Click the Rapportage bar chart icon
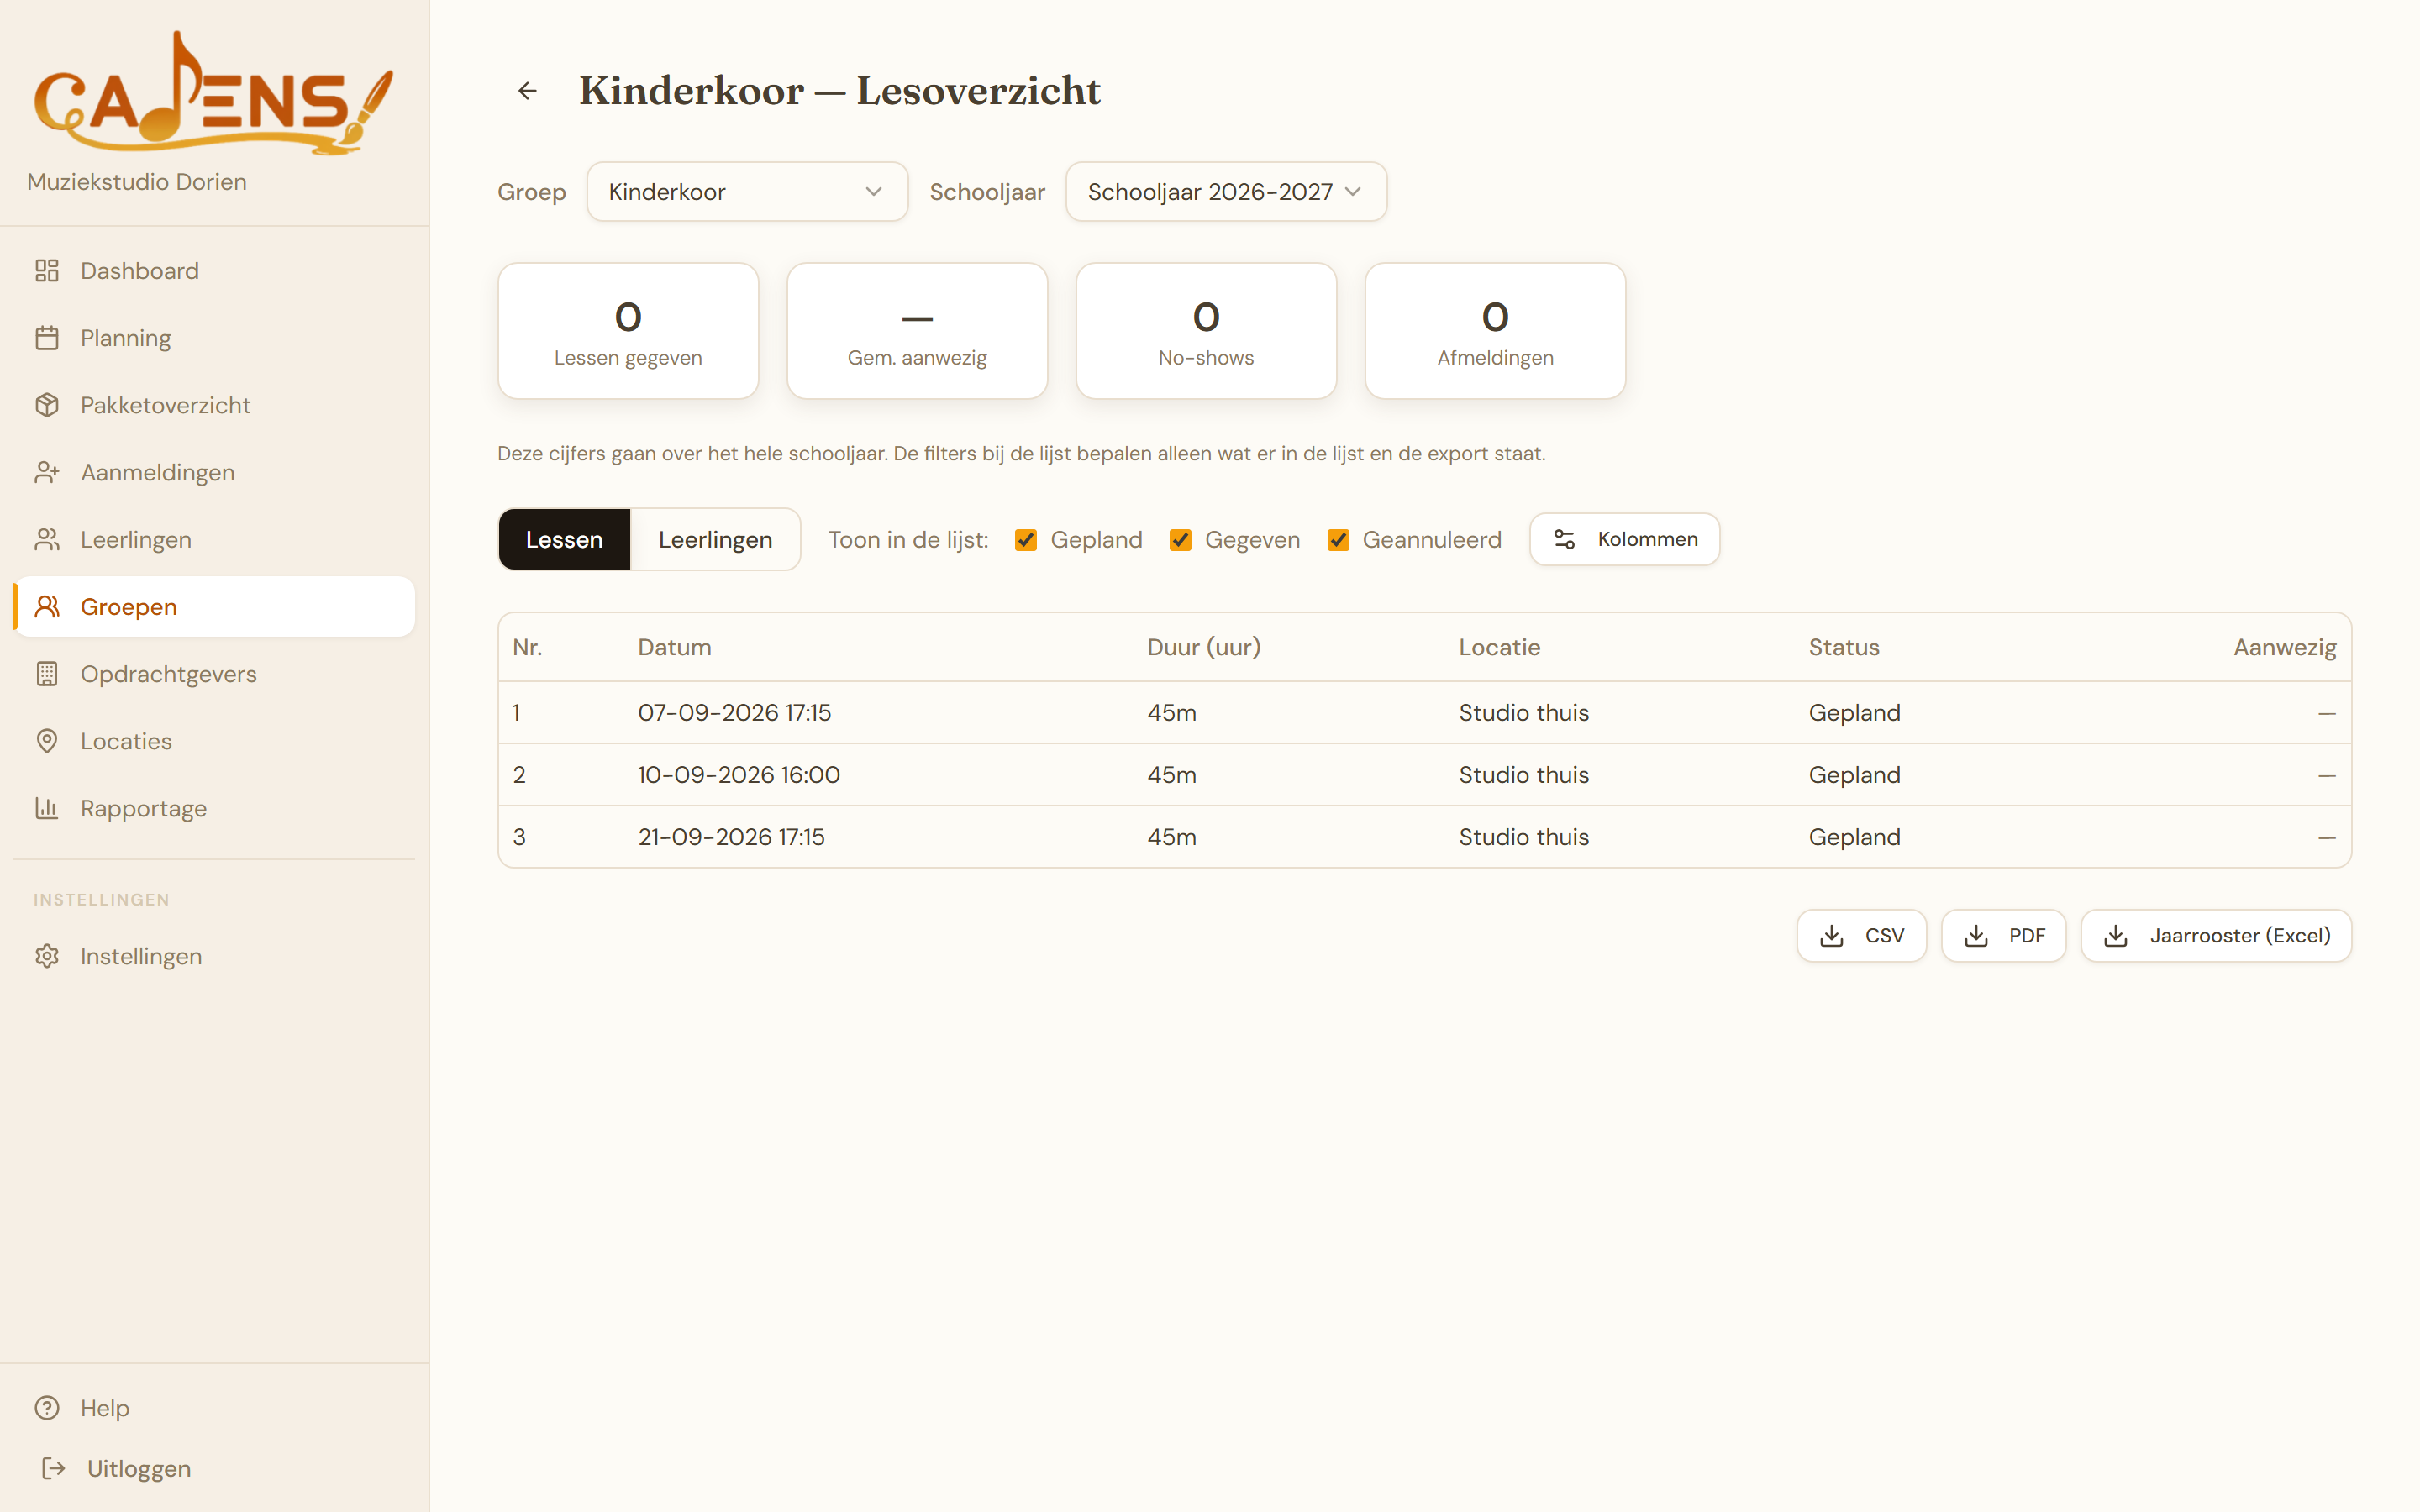 tap(47, 808)
